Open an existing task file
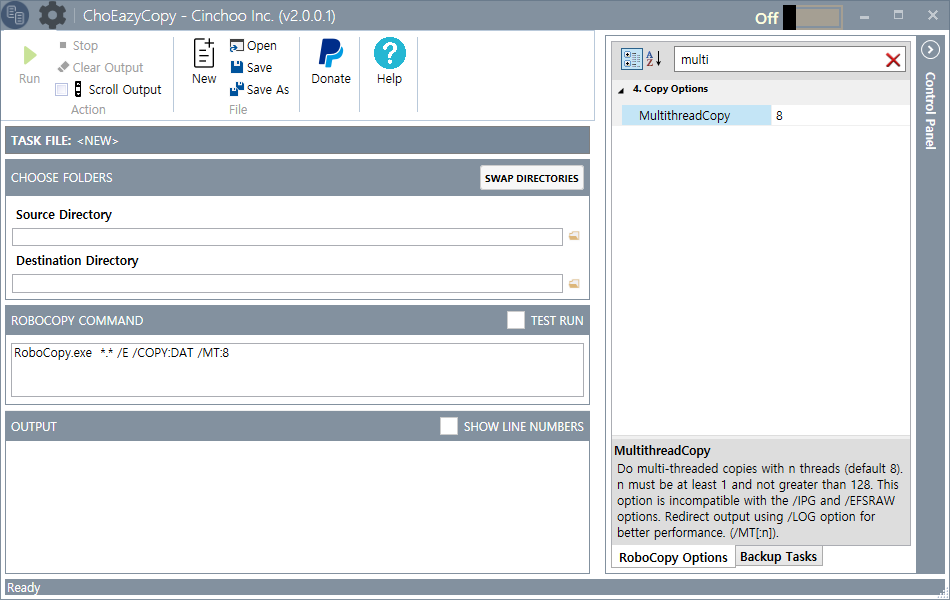 tap(253, 45)
